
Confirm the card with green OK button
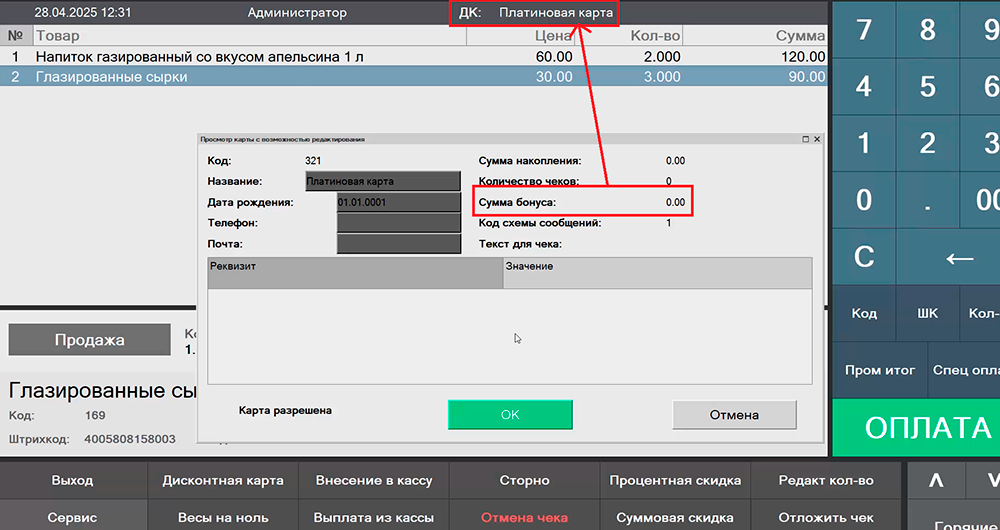pyautogui.click(x=510, y=414)
